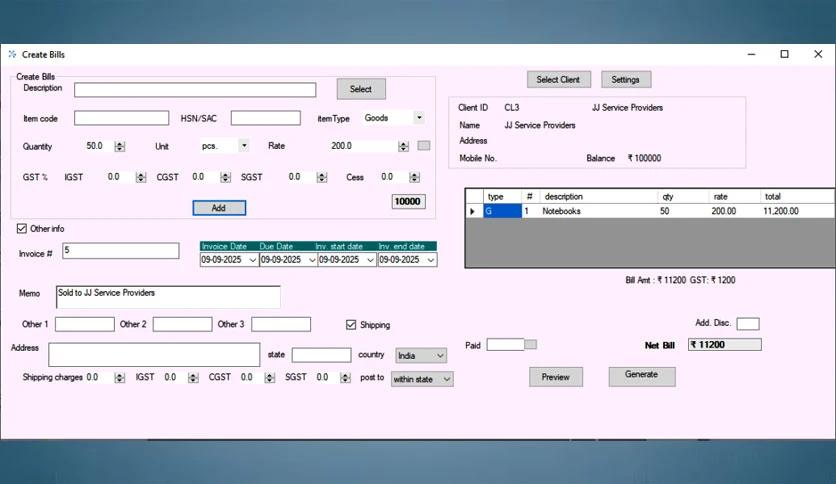836x484 pixels.
Task: Click the small gray button beside Rate
Action: (423, 146)
